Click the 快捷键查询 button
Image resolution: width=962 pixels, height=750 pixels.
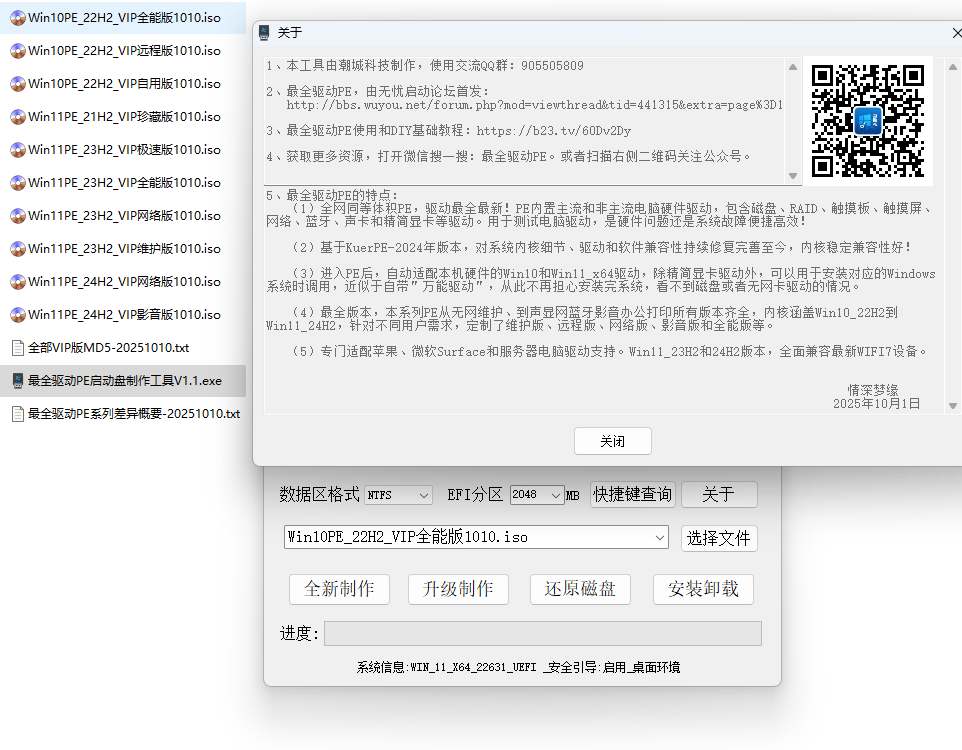[x=632, y=494]
